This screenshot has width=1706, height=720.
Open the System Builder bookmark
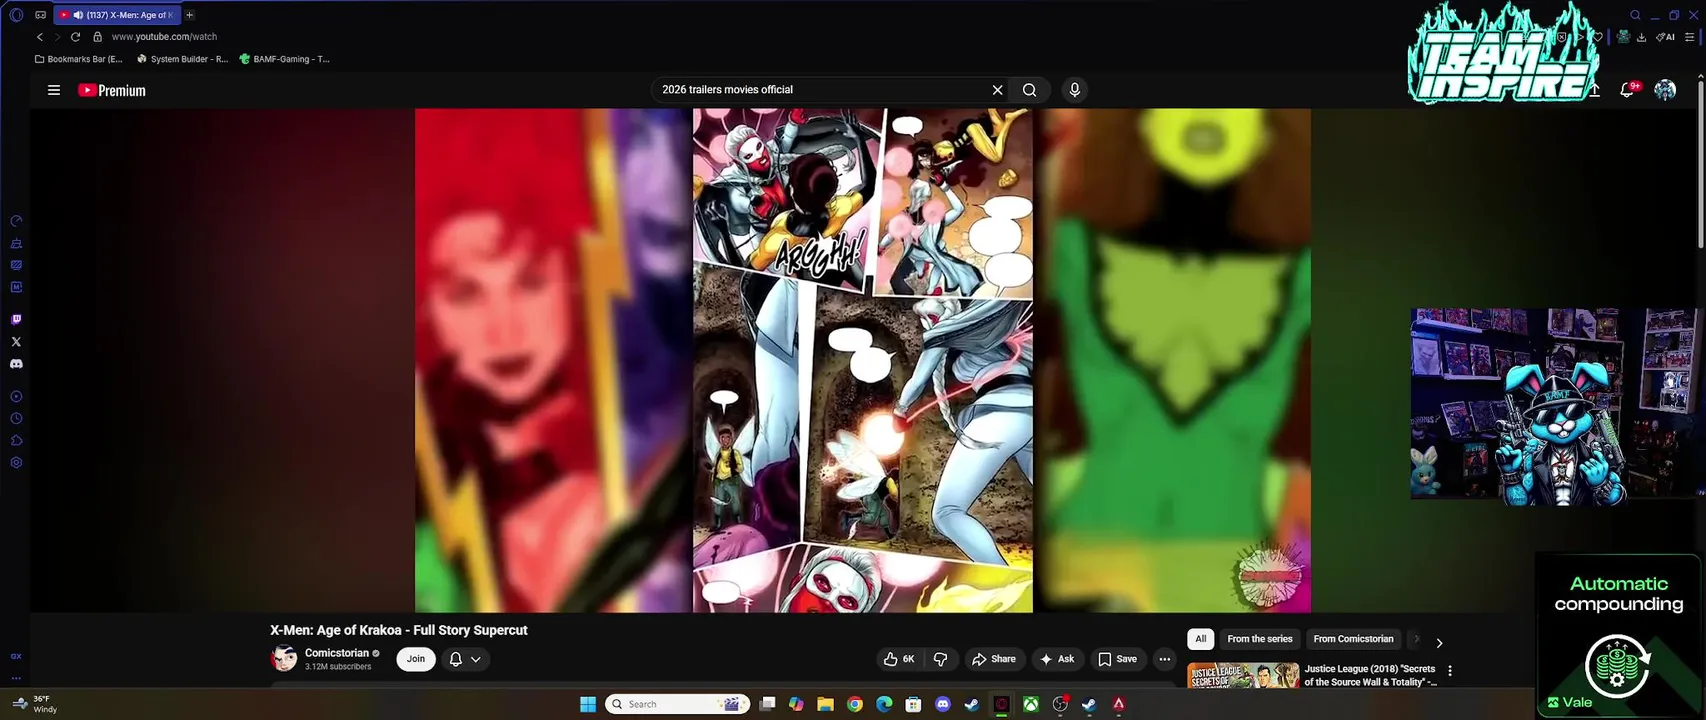[x=182, y=59]
